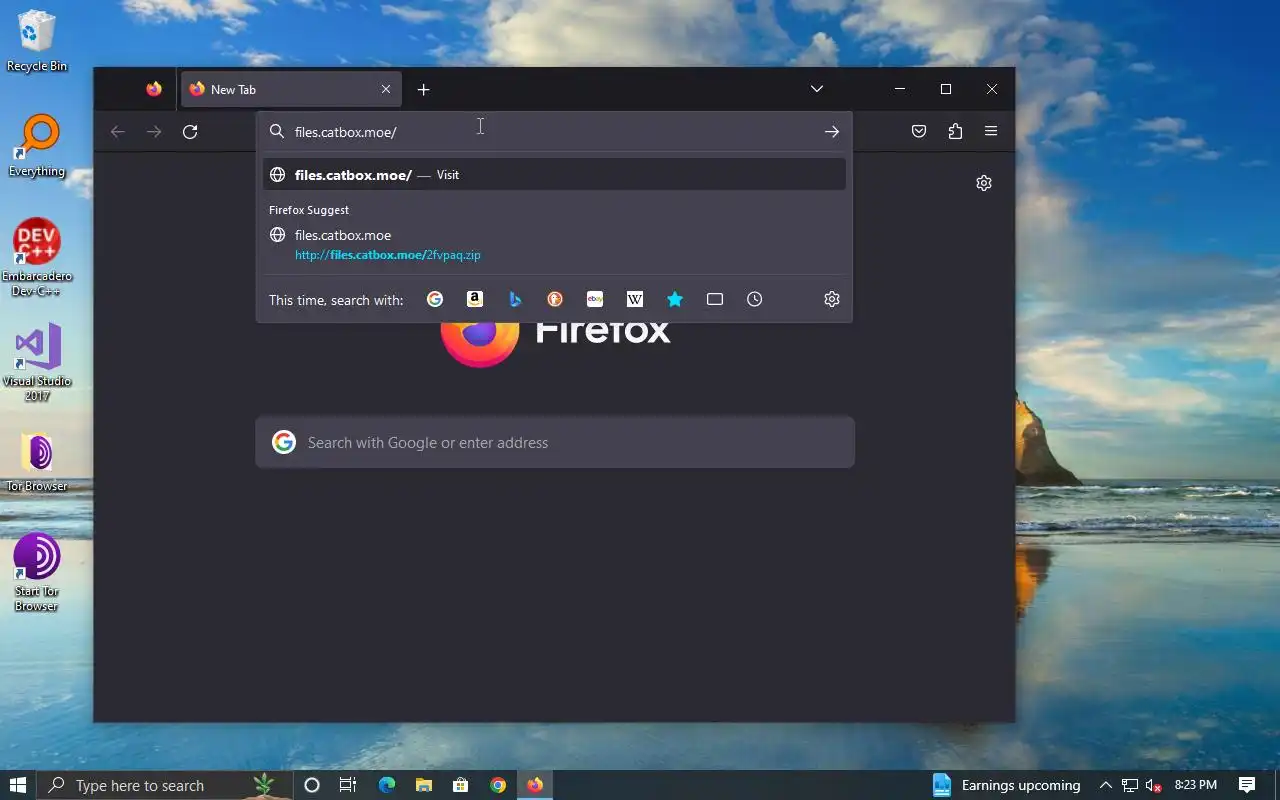1280x800 pixels.
Task: Open the Windows Start menu
Action: click(x=18, y=785)
